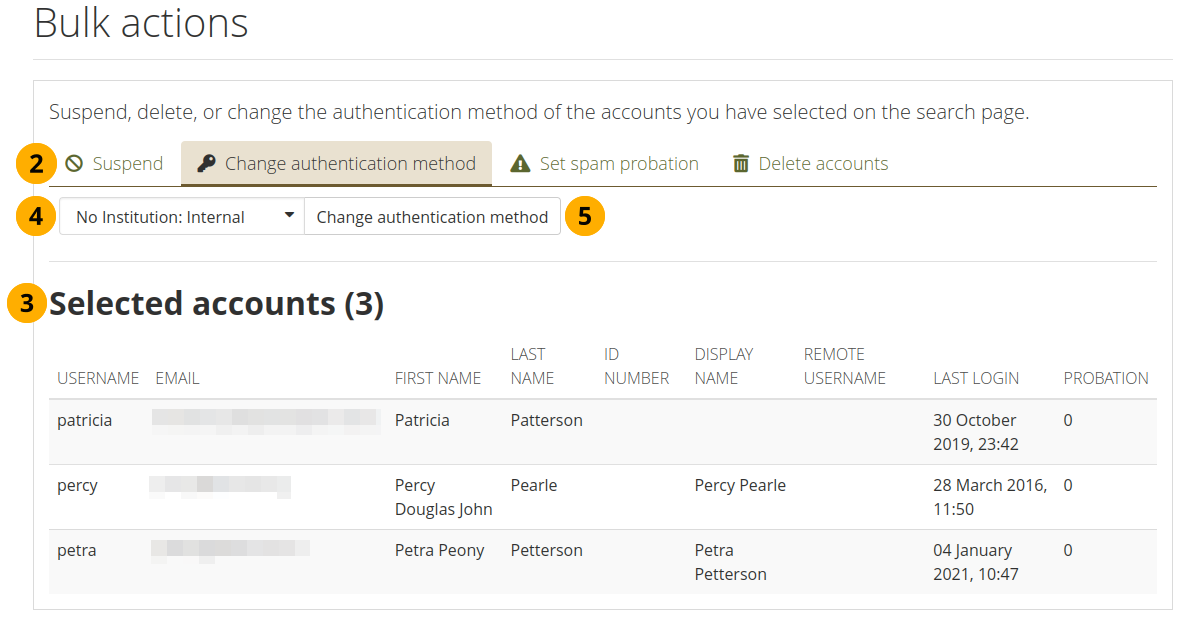This screenshot has width=1181, height=617.
Task: Open the Delete accounts tab
Action: [822, 164]
